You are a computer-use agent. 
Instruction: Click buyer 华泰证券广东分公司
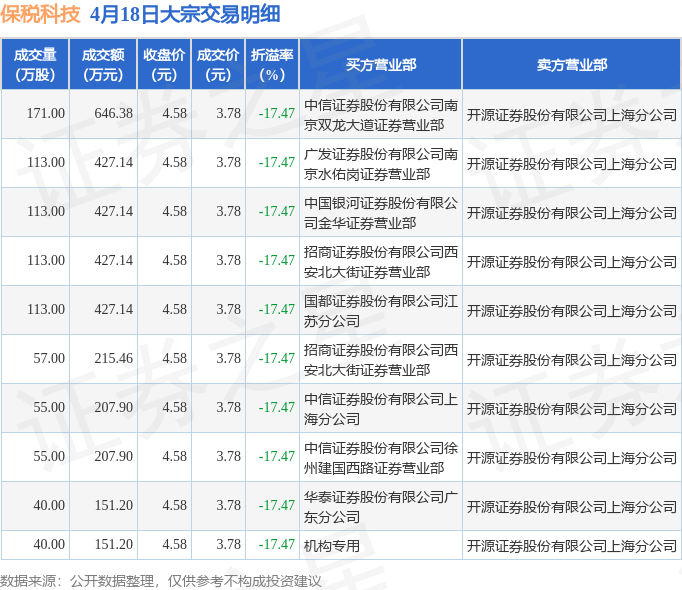pyautogui.click(x=381, y=507)
